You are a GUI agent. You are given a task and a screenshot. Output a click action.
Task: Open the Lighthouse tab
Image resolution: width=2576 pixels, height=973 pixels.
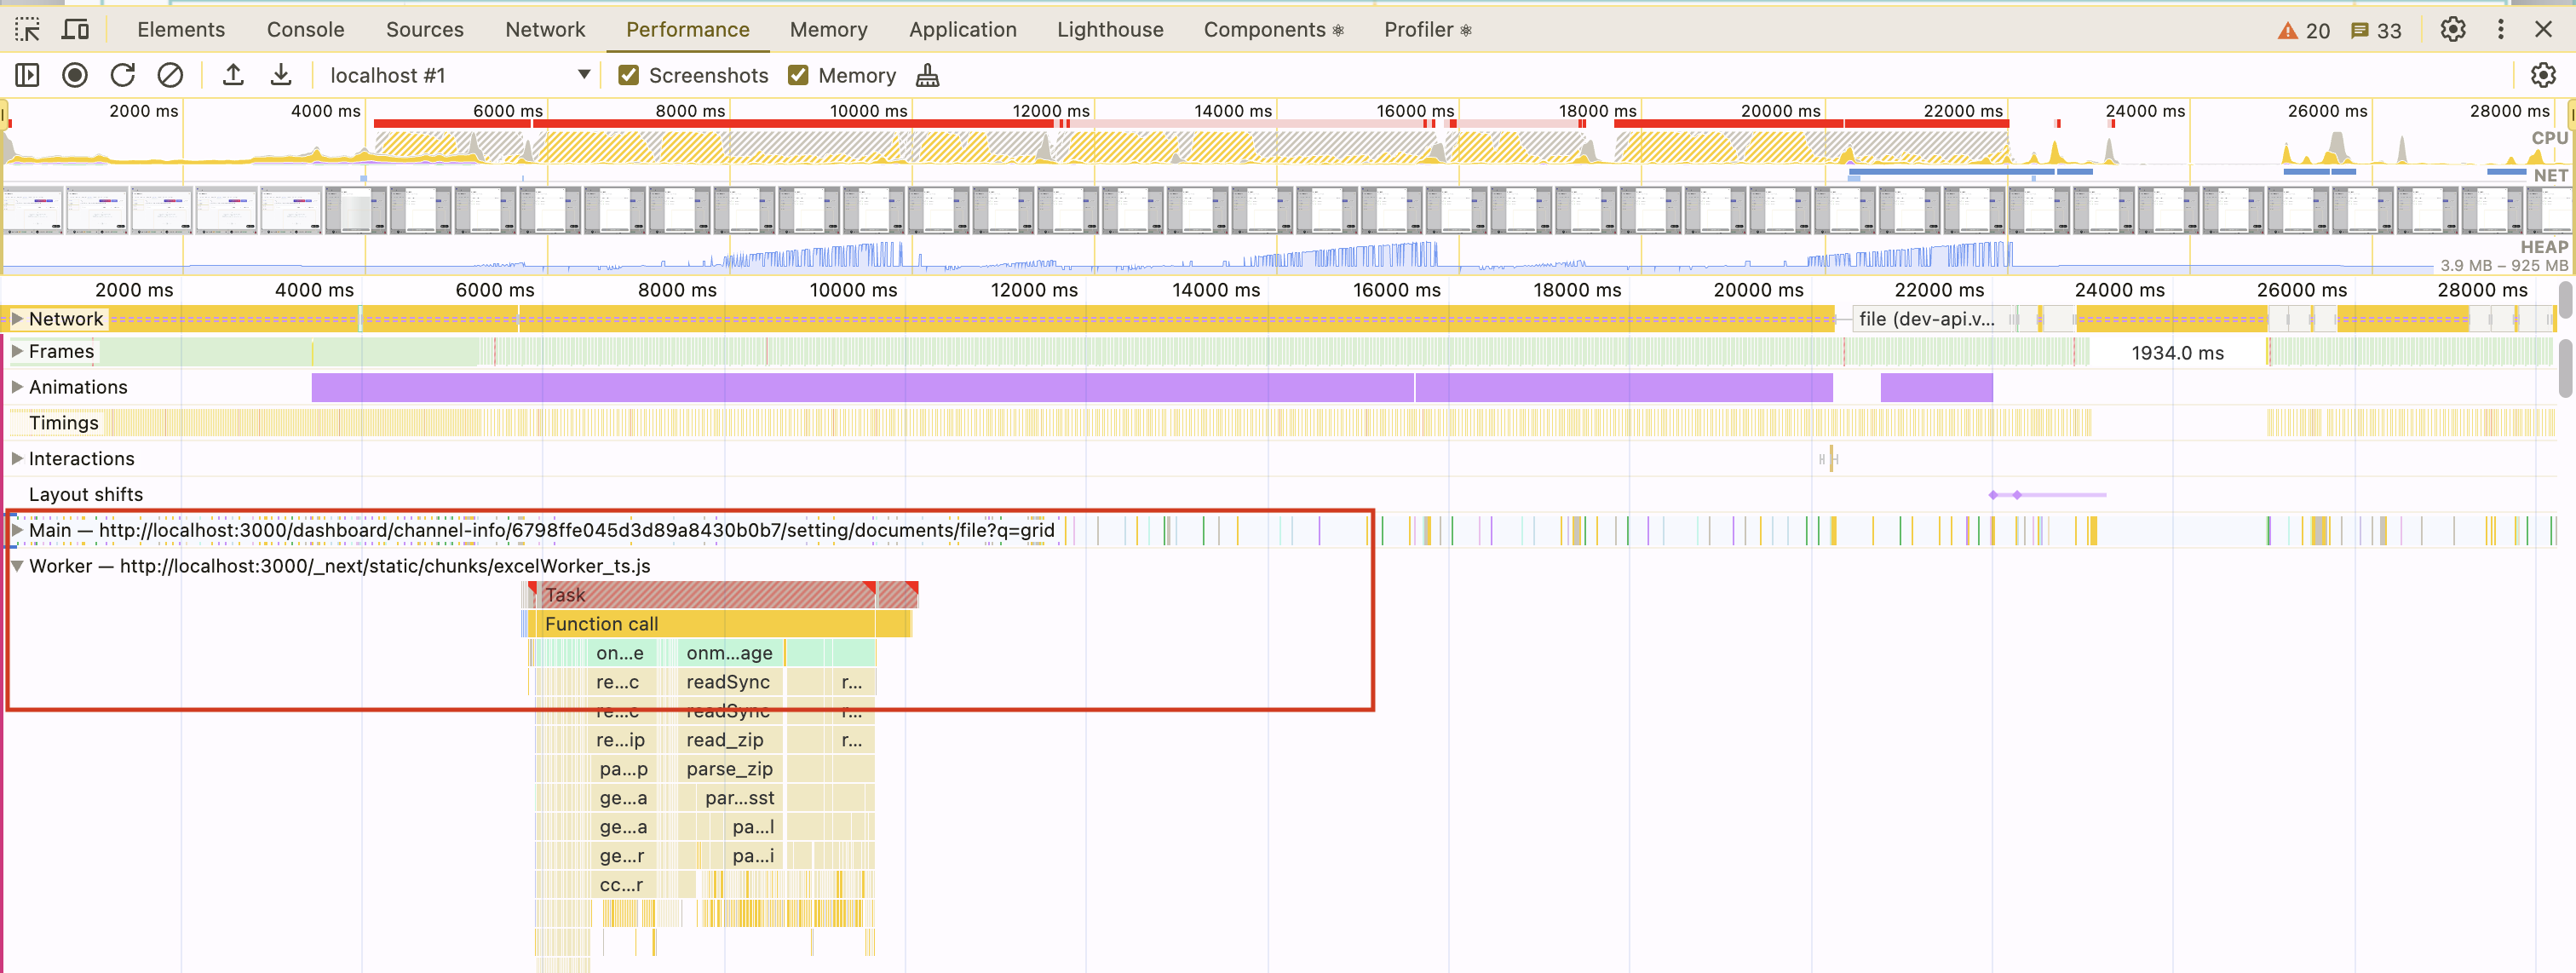1110,29
